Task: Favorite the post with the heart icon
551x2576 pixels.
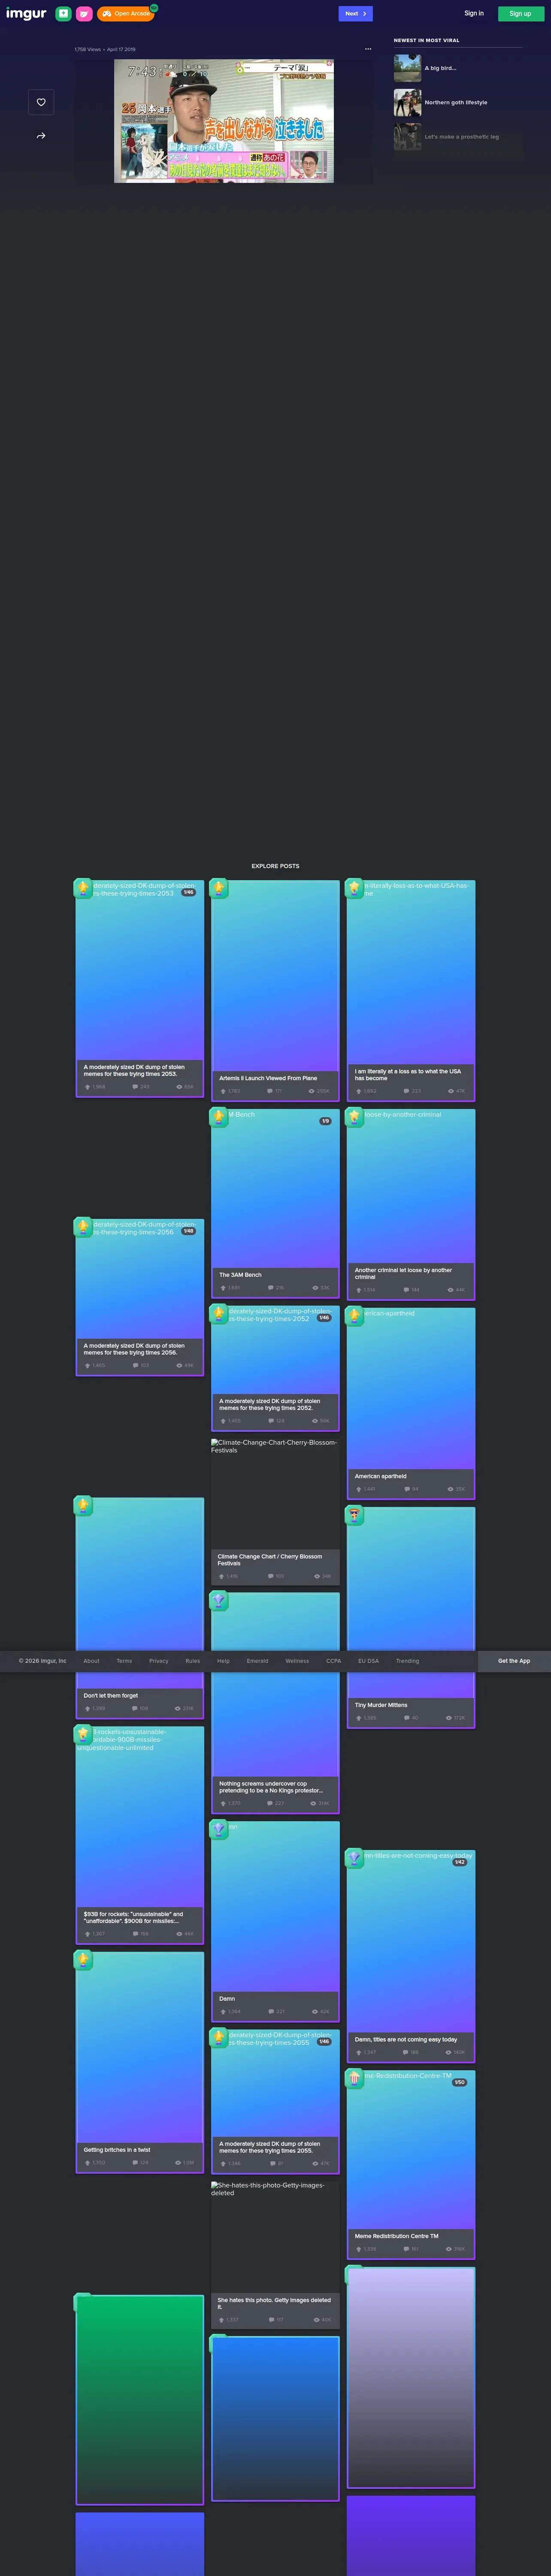Action: 41,102
